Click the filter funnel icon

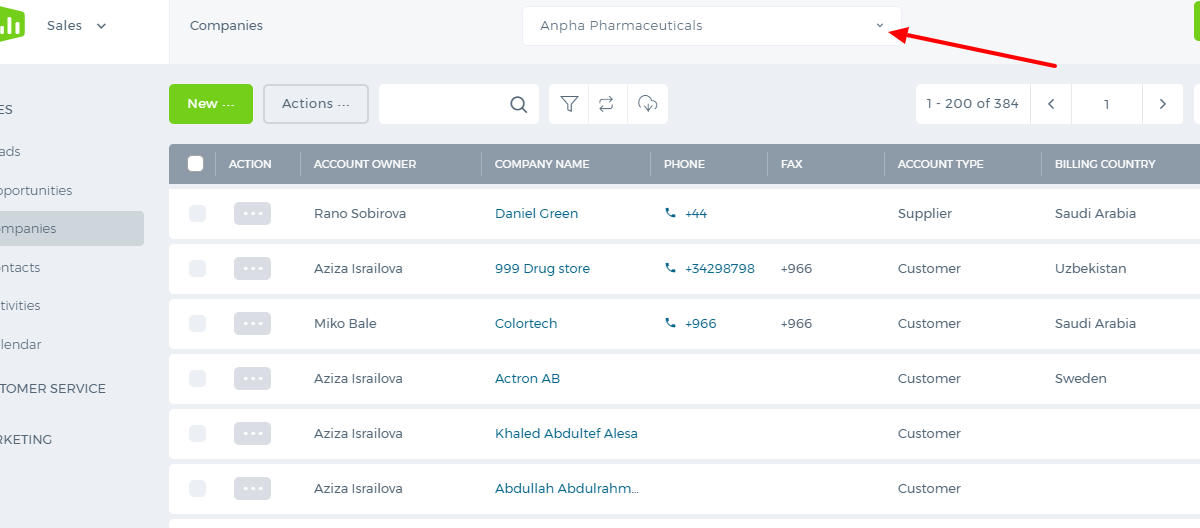pyautogui.click(x=569, y=104)
